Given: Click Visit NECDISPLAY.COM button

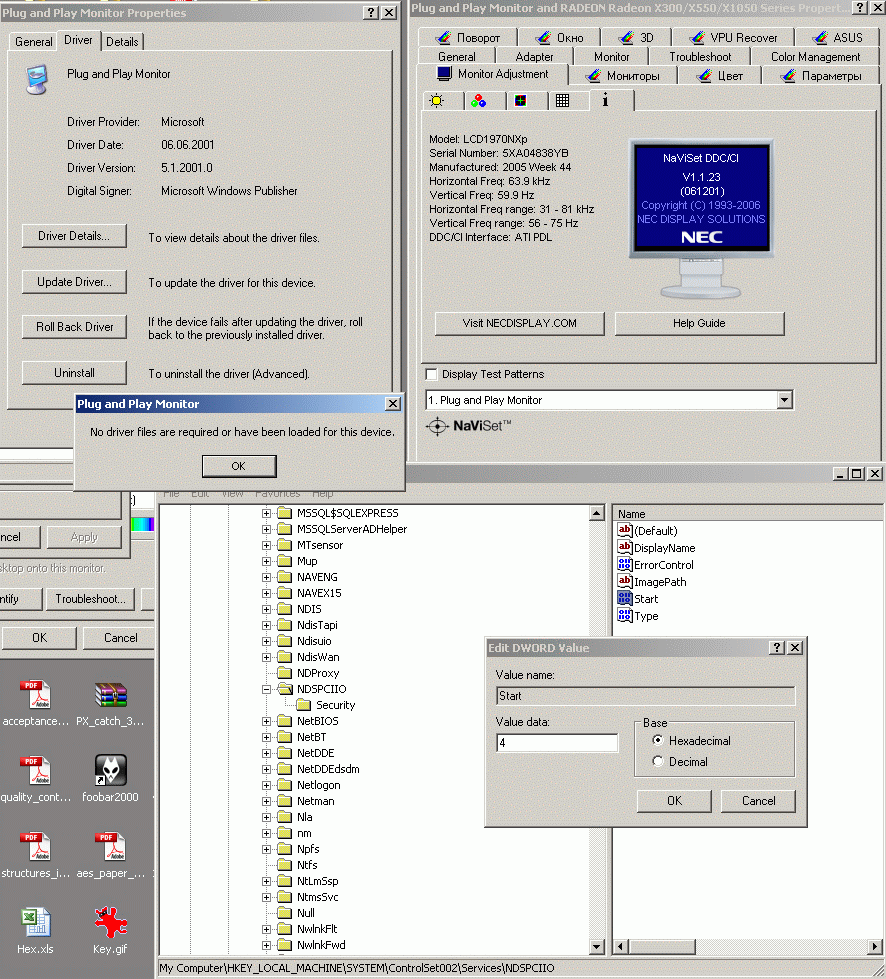Looking at the screenshot, I should pos(519,323).
